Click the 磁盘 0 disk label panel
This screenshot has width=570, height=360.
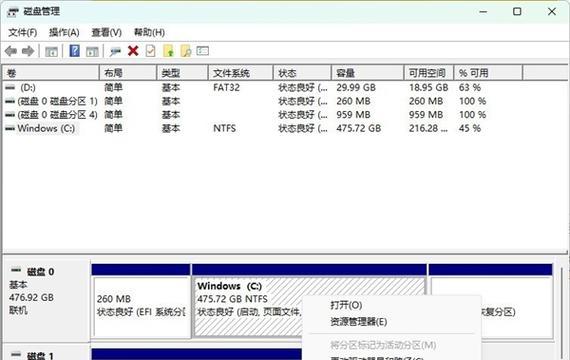(46, 291)
